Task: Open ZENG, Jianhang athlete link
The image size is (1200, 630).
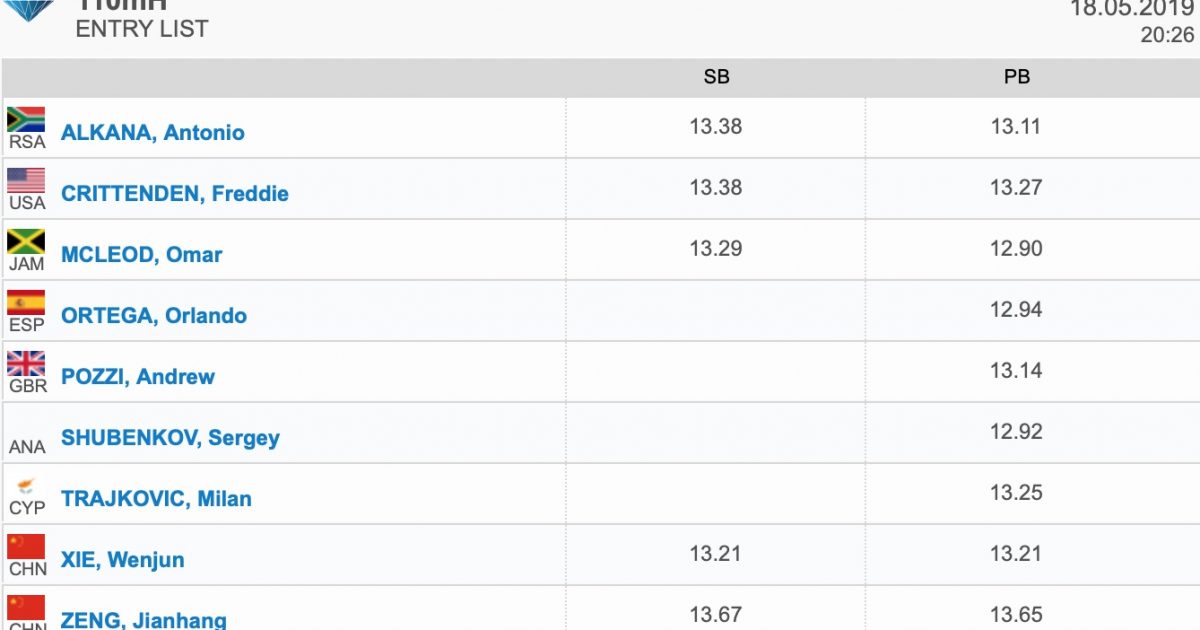Action: click(x=144, y=620)
